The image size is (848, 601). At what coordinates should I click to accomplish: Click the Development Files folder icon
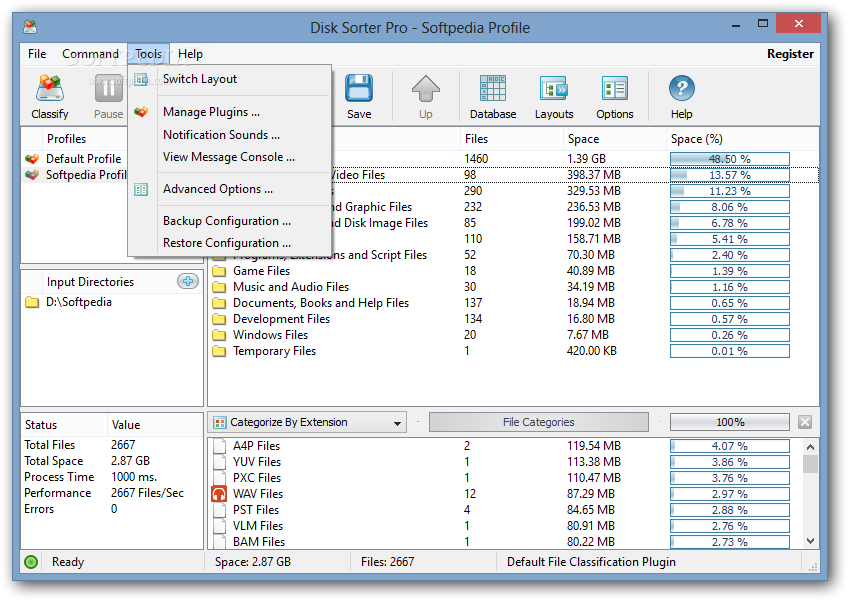(x=219, y=319)
